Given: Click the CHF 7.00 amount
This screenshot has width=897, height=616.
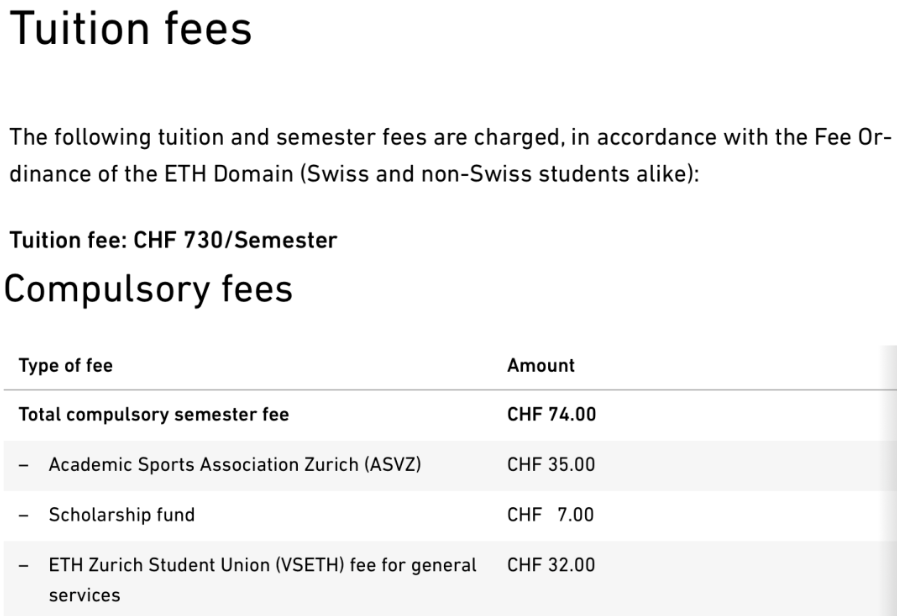Looking at the screenshot, I should click(x=550, y=515).
